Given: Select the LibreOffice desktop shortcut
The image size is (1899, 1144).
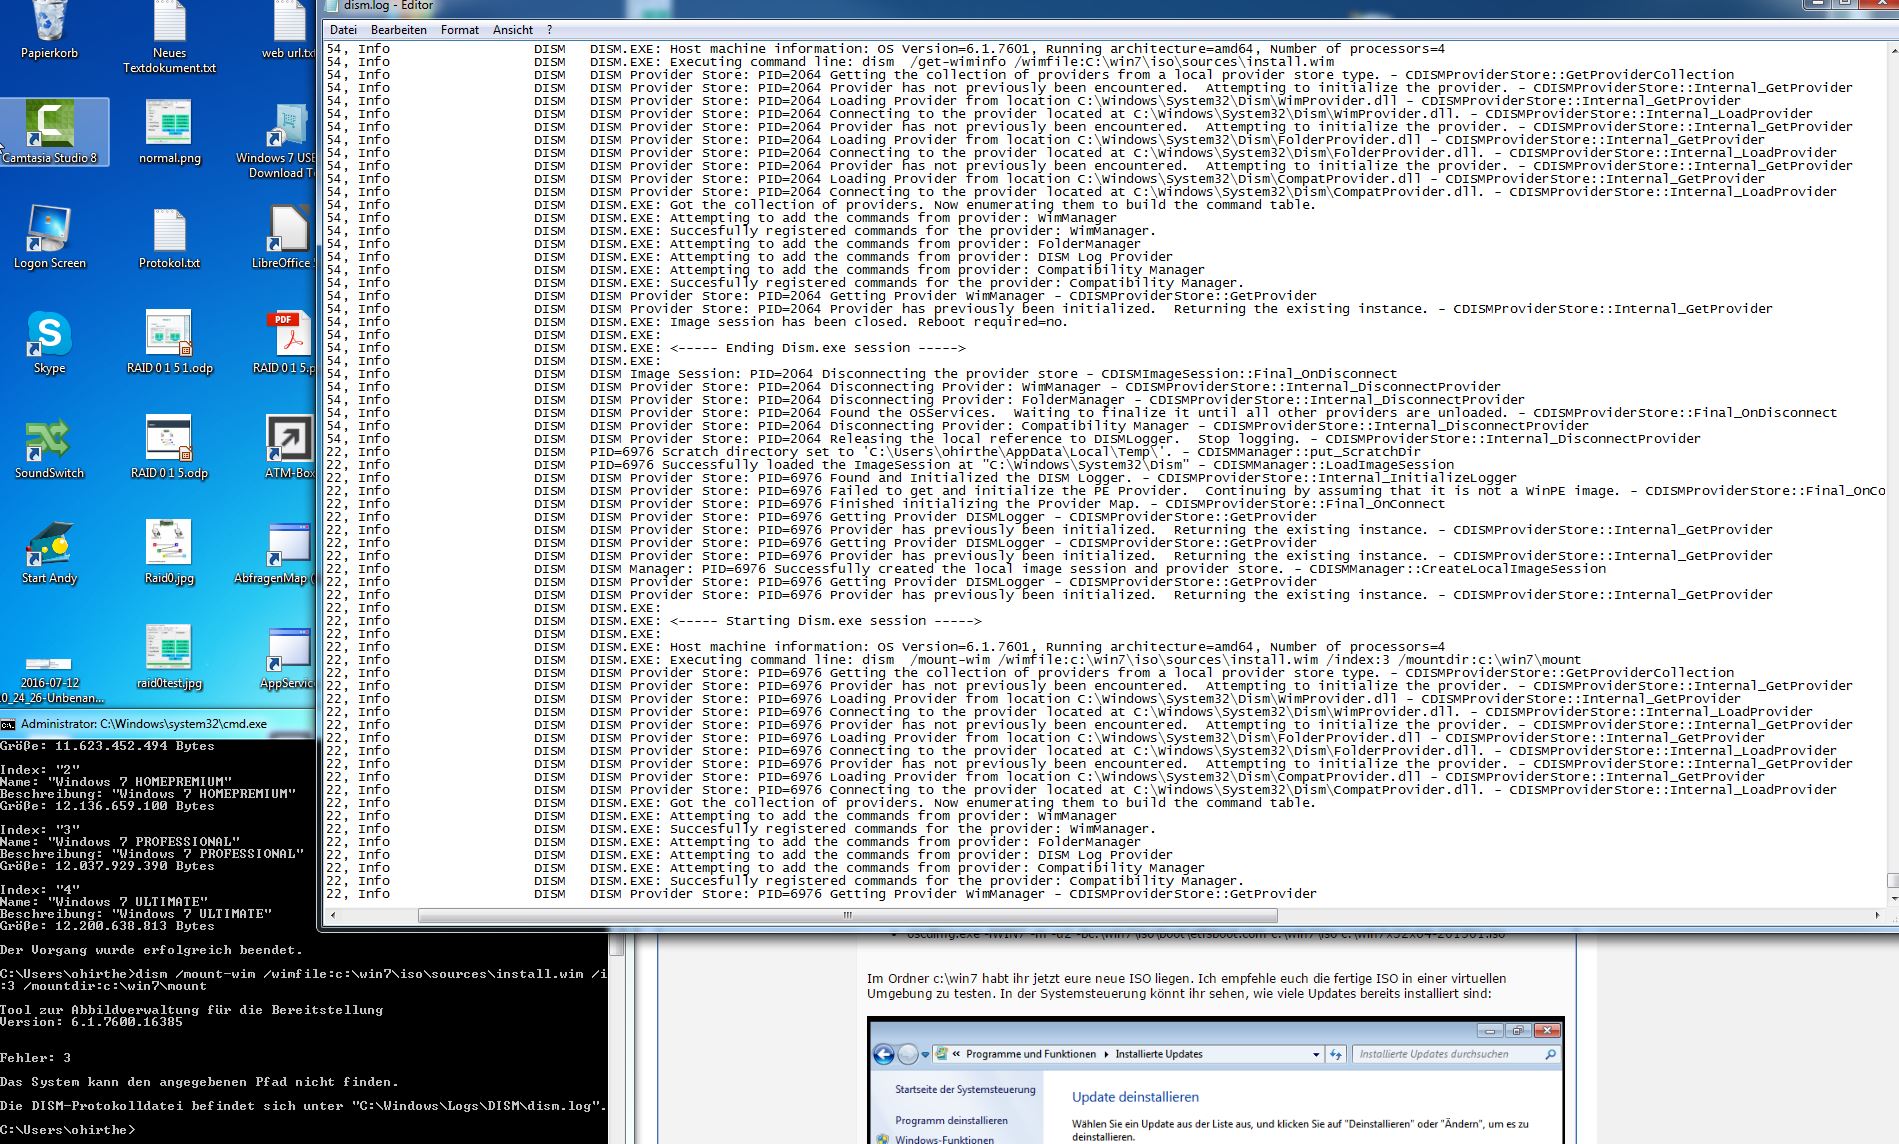Looking at the screenshot, I should 284,238.
